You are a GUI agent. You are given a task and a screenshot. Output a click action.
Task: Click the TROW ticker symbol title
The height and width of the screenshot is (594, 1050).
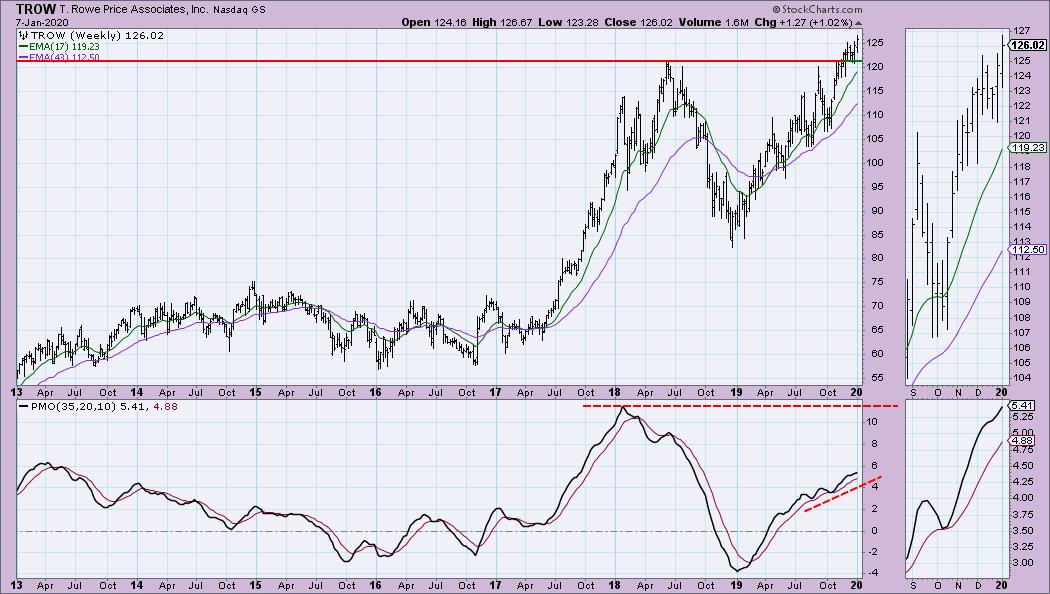(34, 9)
